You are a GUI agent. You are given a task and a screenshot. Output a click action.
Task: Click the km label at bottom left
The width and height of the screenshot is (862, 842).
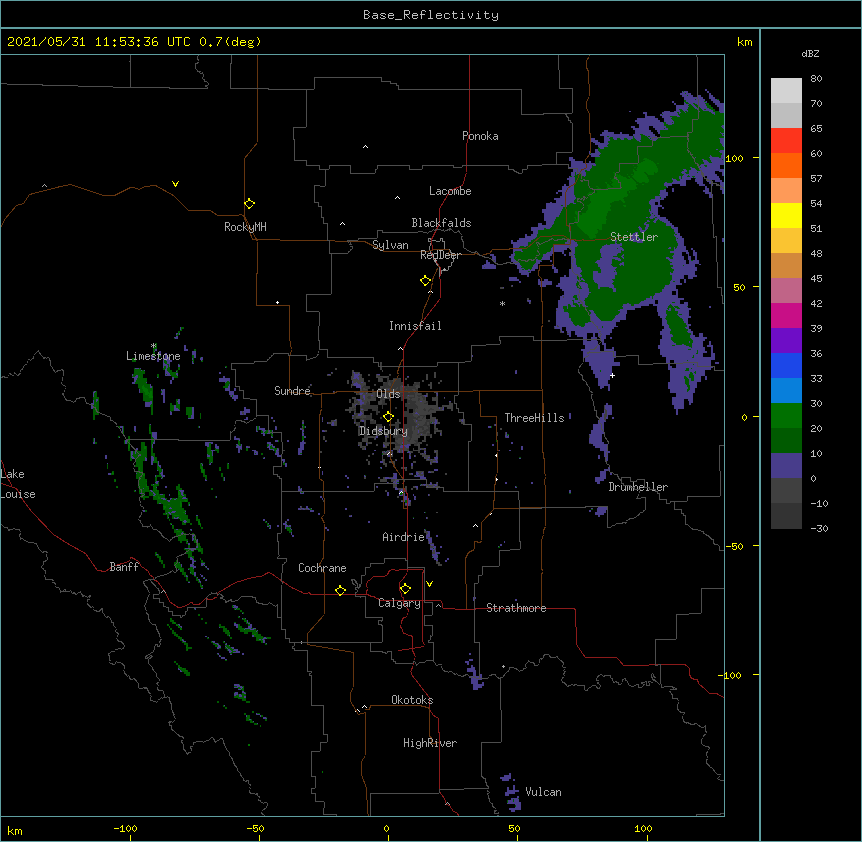pos(14,830)
